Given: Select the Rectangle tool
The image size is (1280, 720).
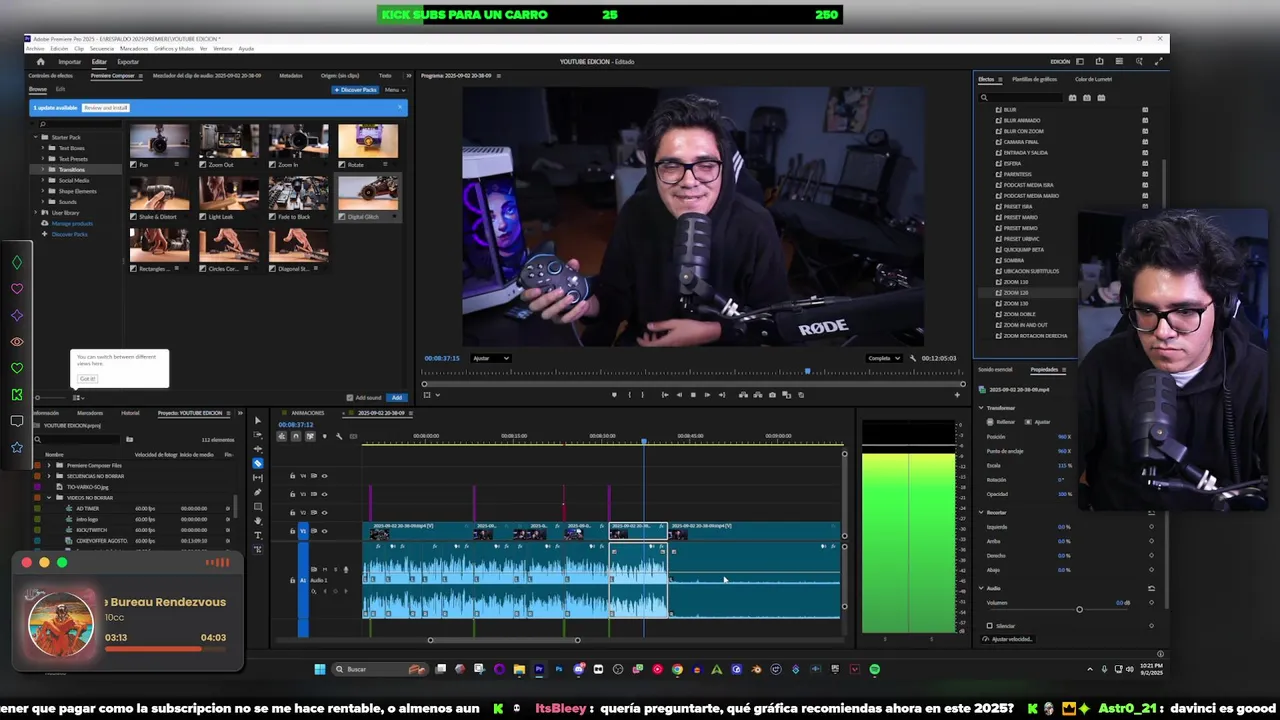Looking at the screenshot, I should [x=257, y=506].
